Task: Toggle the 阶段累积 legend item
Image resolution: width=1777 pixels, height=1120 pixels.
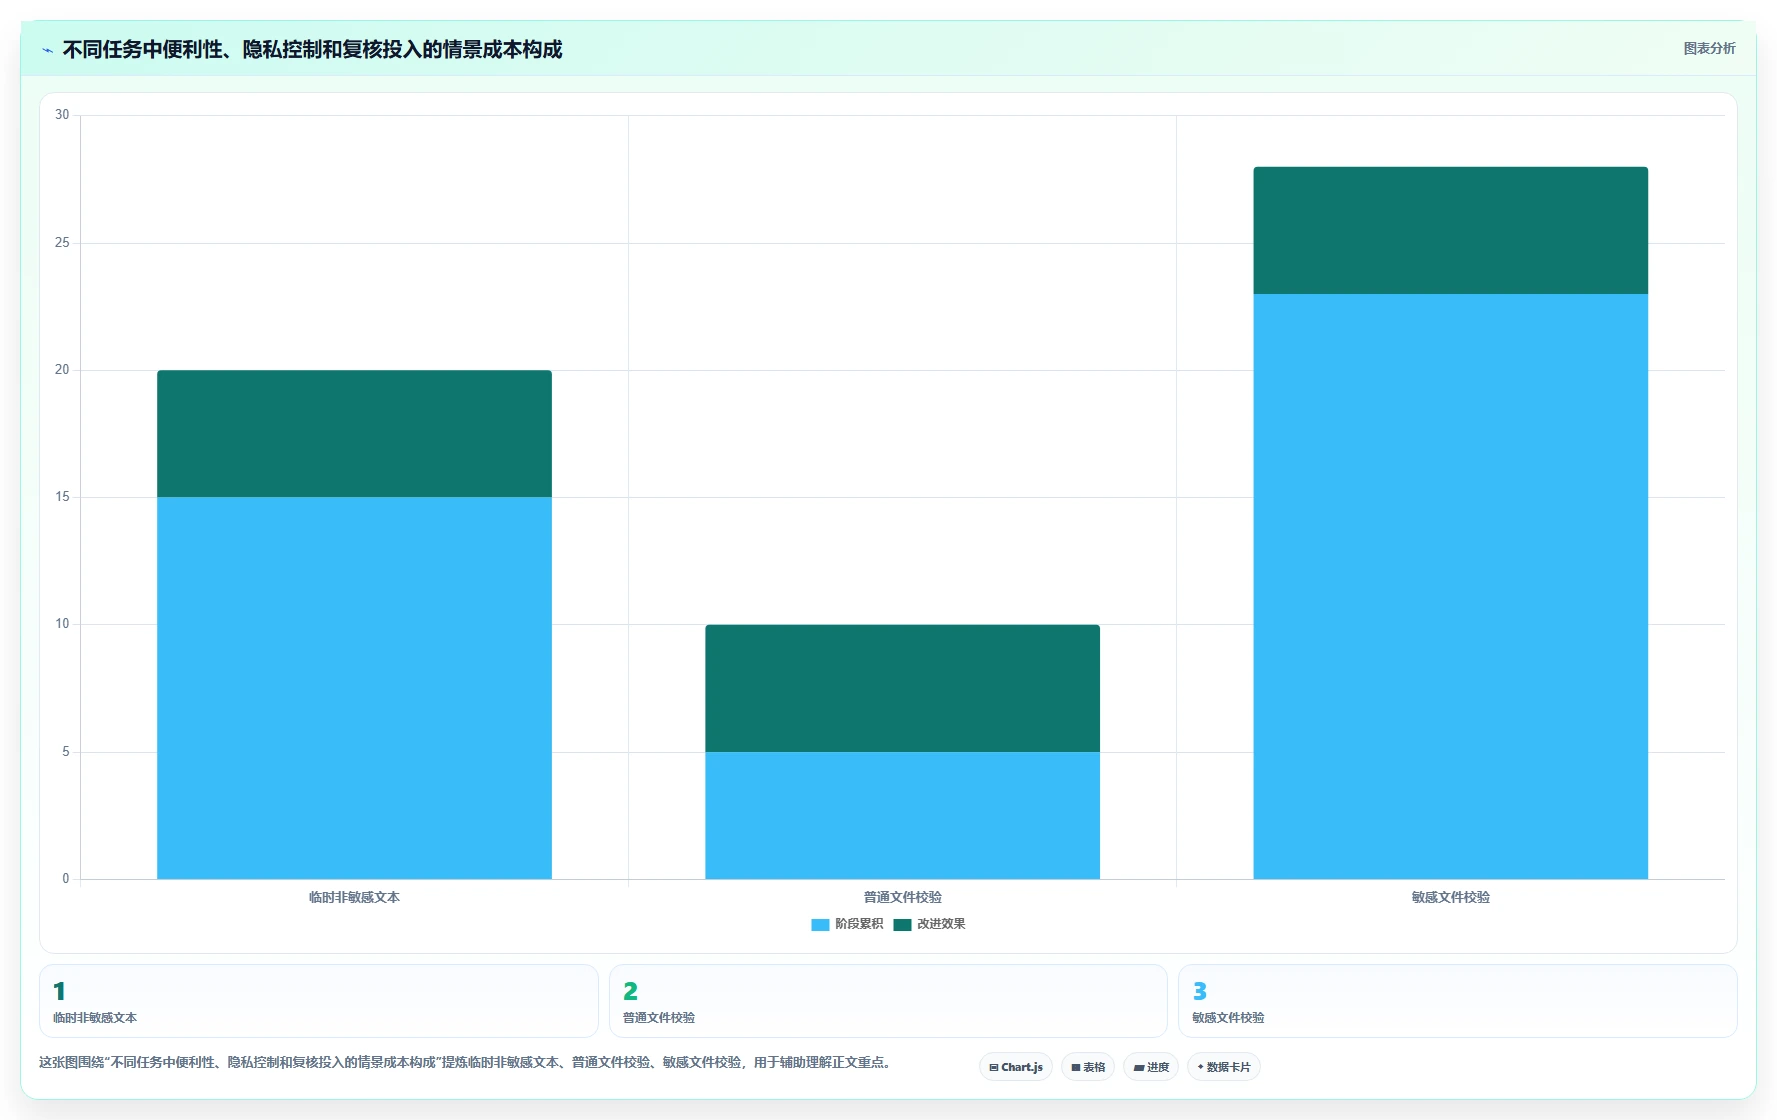Action: pyautogui.click(x=847, y=924)
